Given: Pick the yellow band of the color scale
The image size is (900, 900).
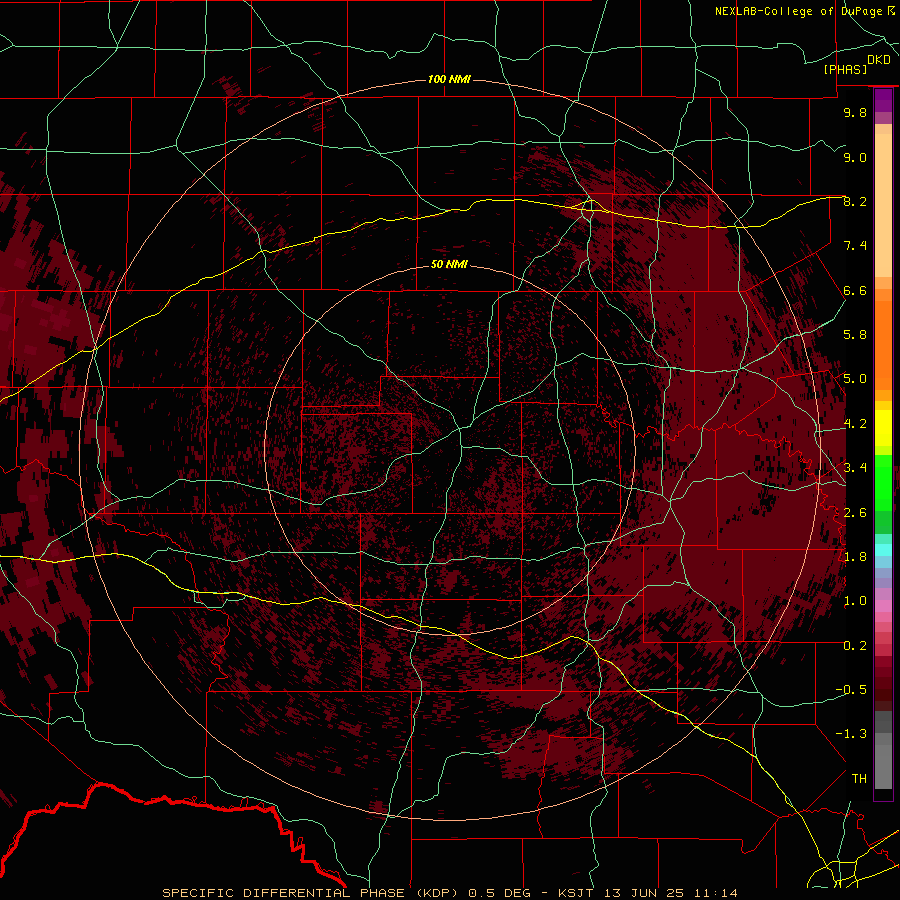Looking at the screenshot, I should (x=883, y=428).
